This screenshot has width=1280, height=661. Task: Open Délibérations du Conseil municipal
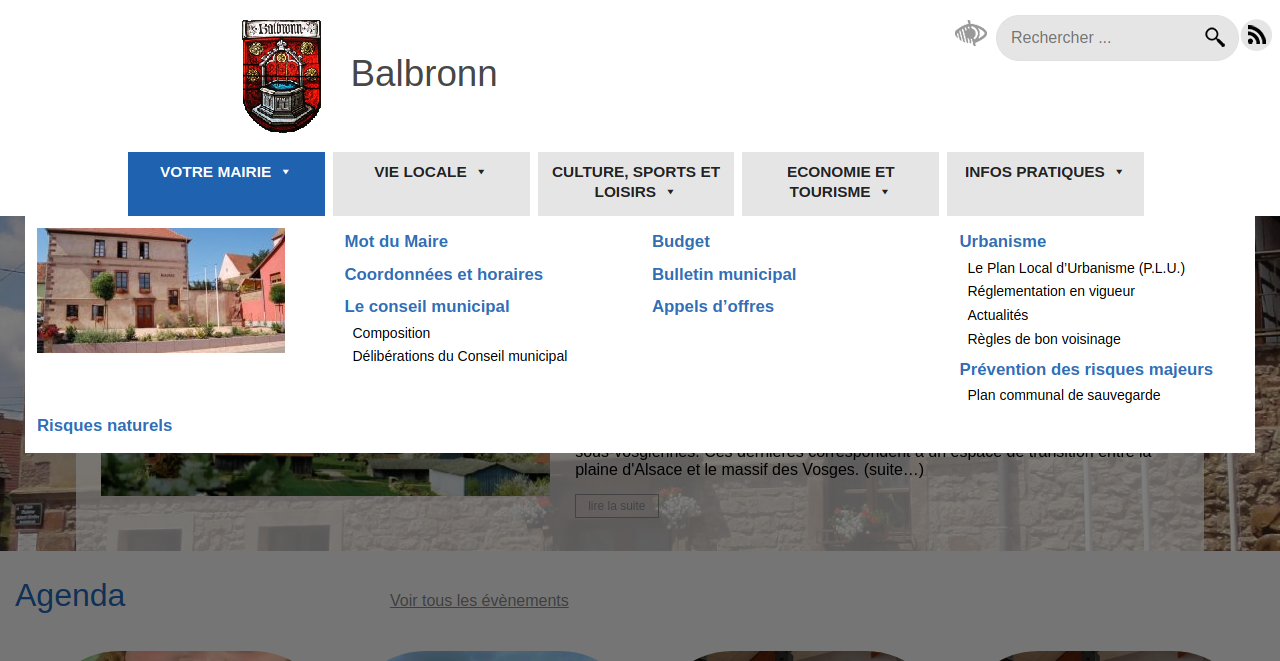point(460,356)
